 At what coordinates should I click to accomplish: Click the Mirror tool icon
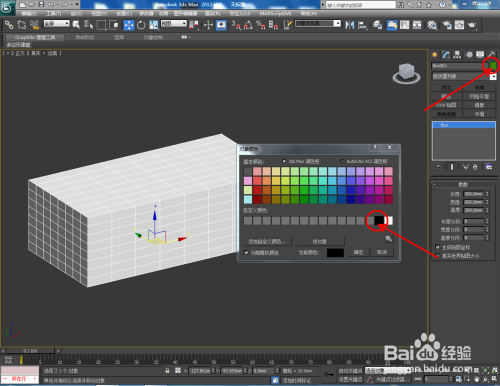point(350,25)
